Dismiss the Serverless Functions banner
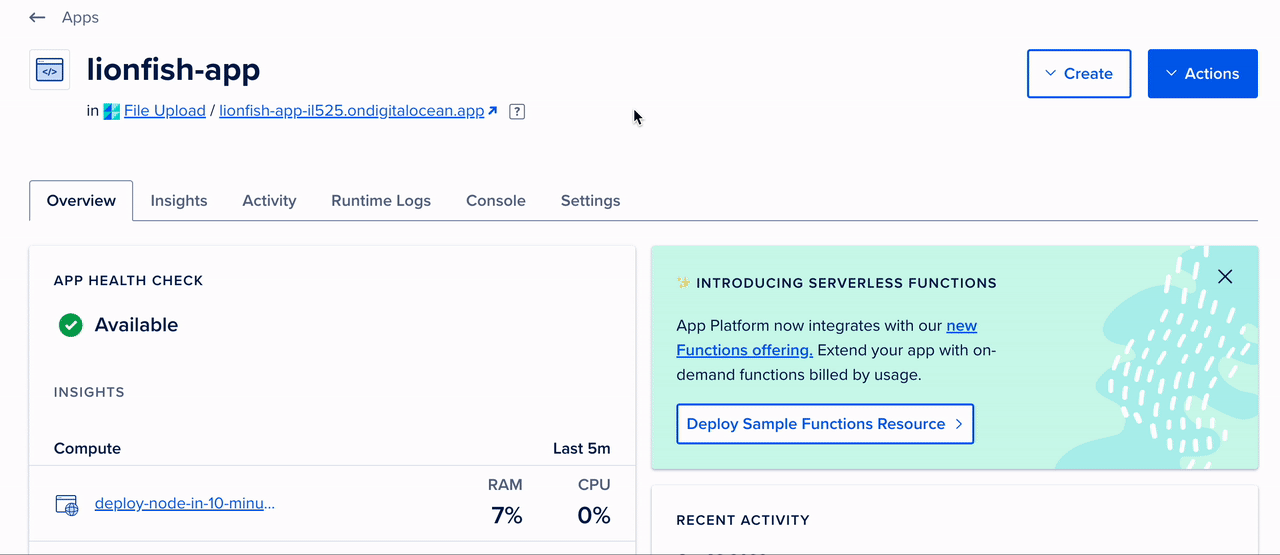Viewport: 1280px width, 555px height. [1225, 277]
